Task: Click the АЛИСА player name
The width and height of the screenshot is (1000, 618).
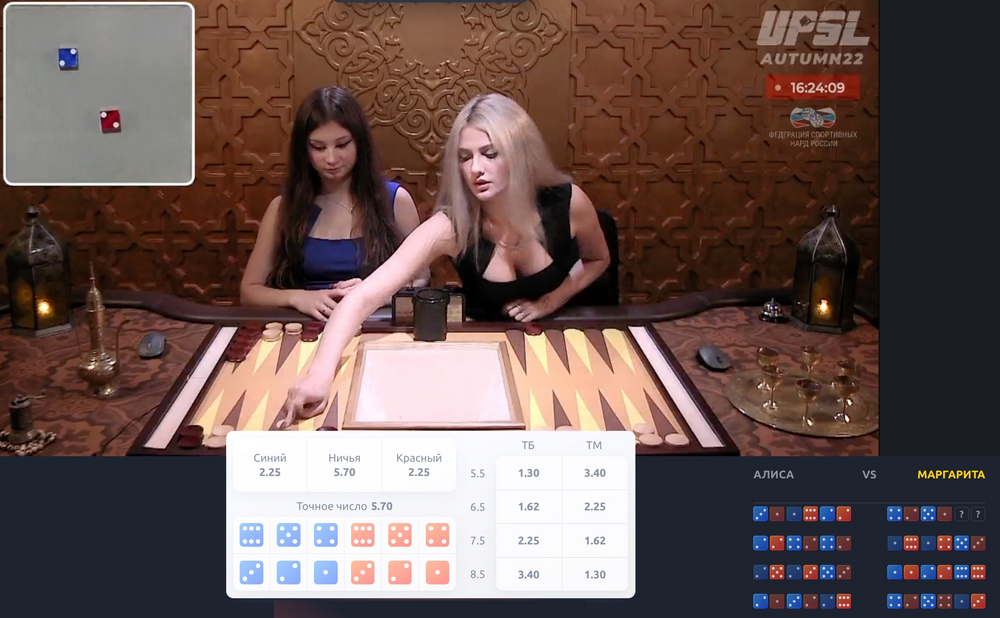Action: point(774,475)
